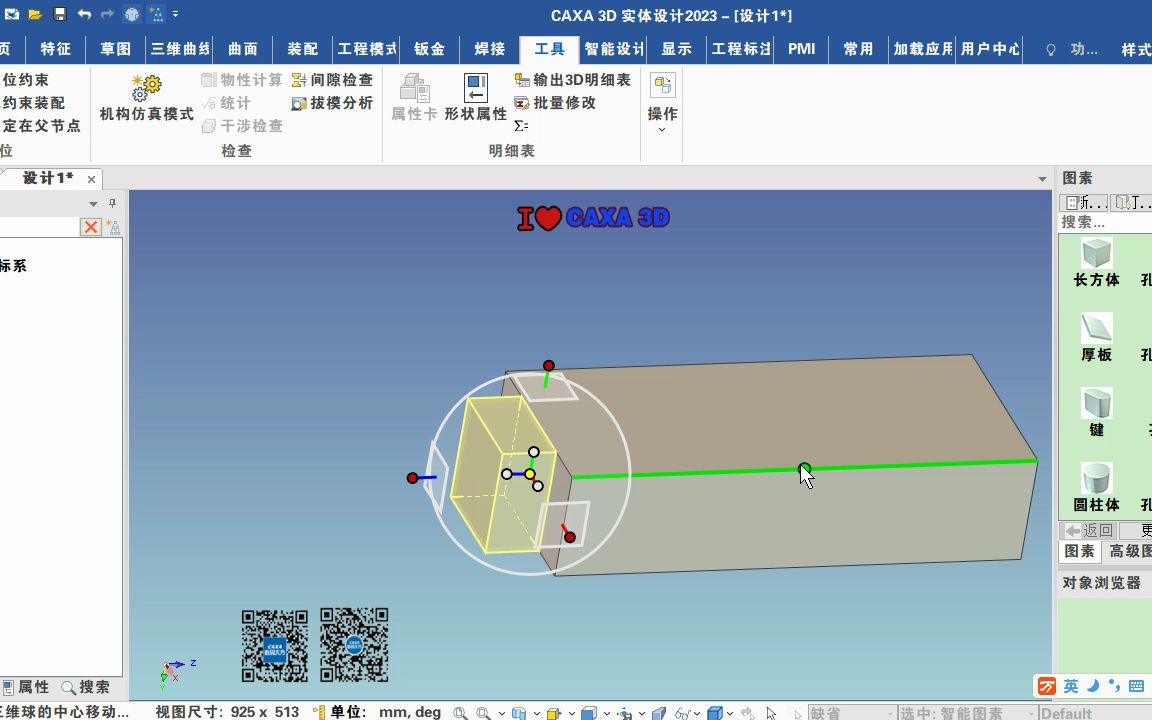Switch to the 高级图 tab in the right panel
The height and width of the screenshot is (720, 1152).
pos(1131,551)
